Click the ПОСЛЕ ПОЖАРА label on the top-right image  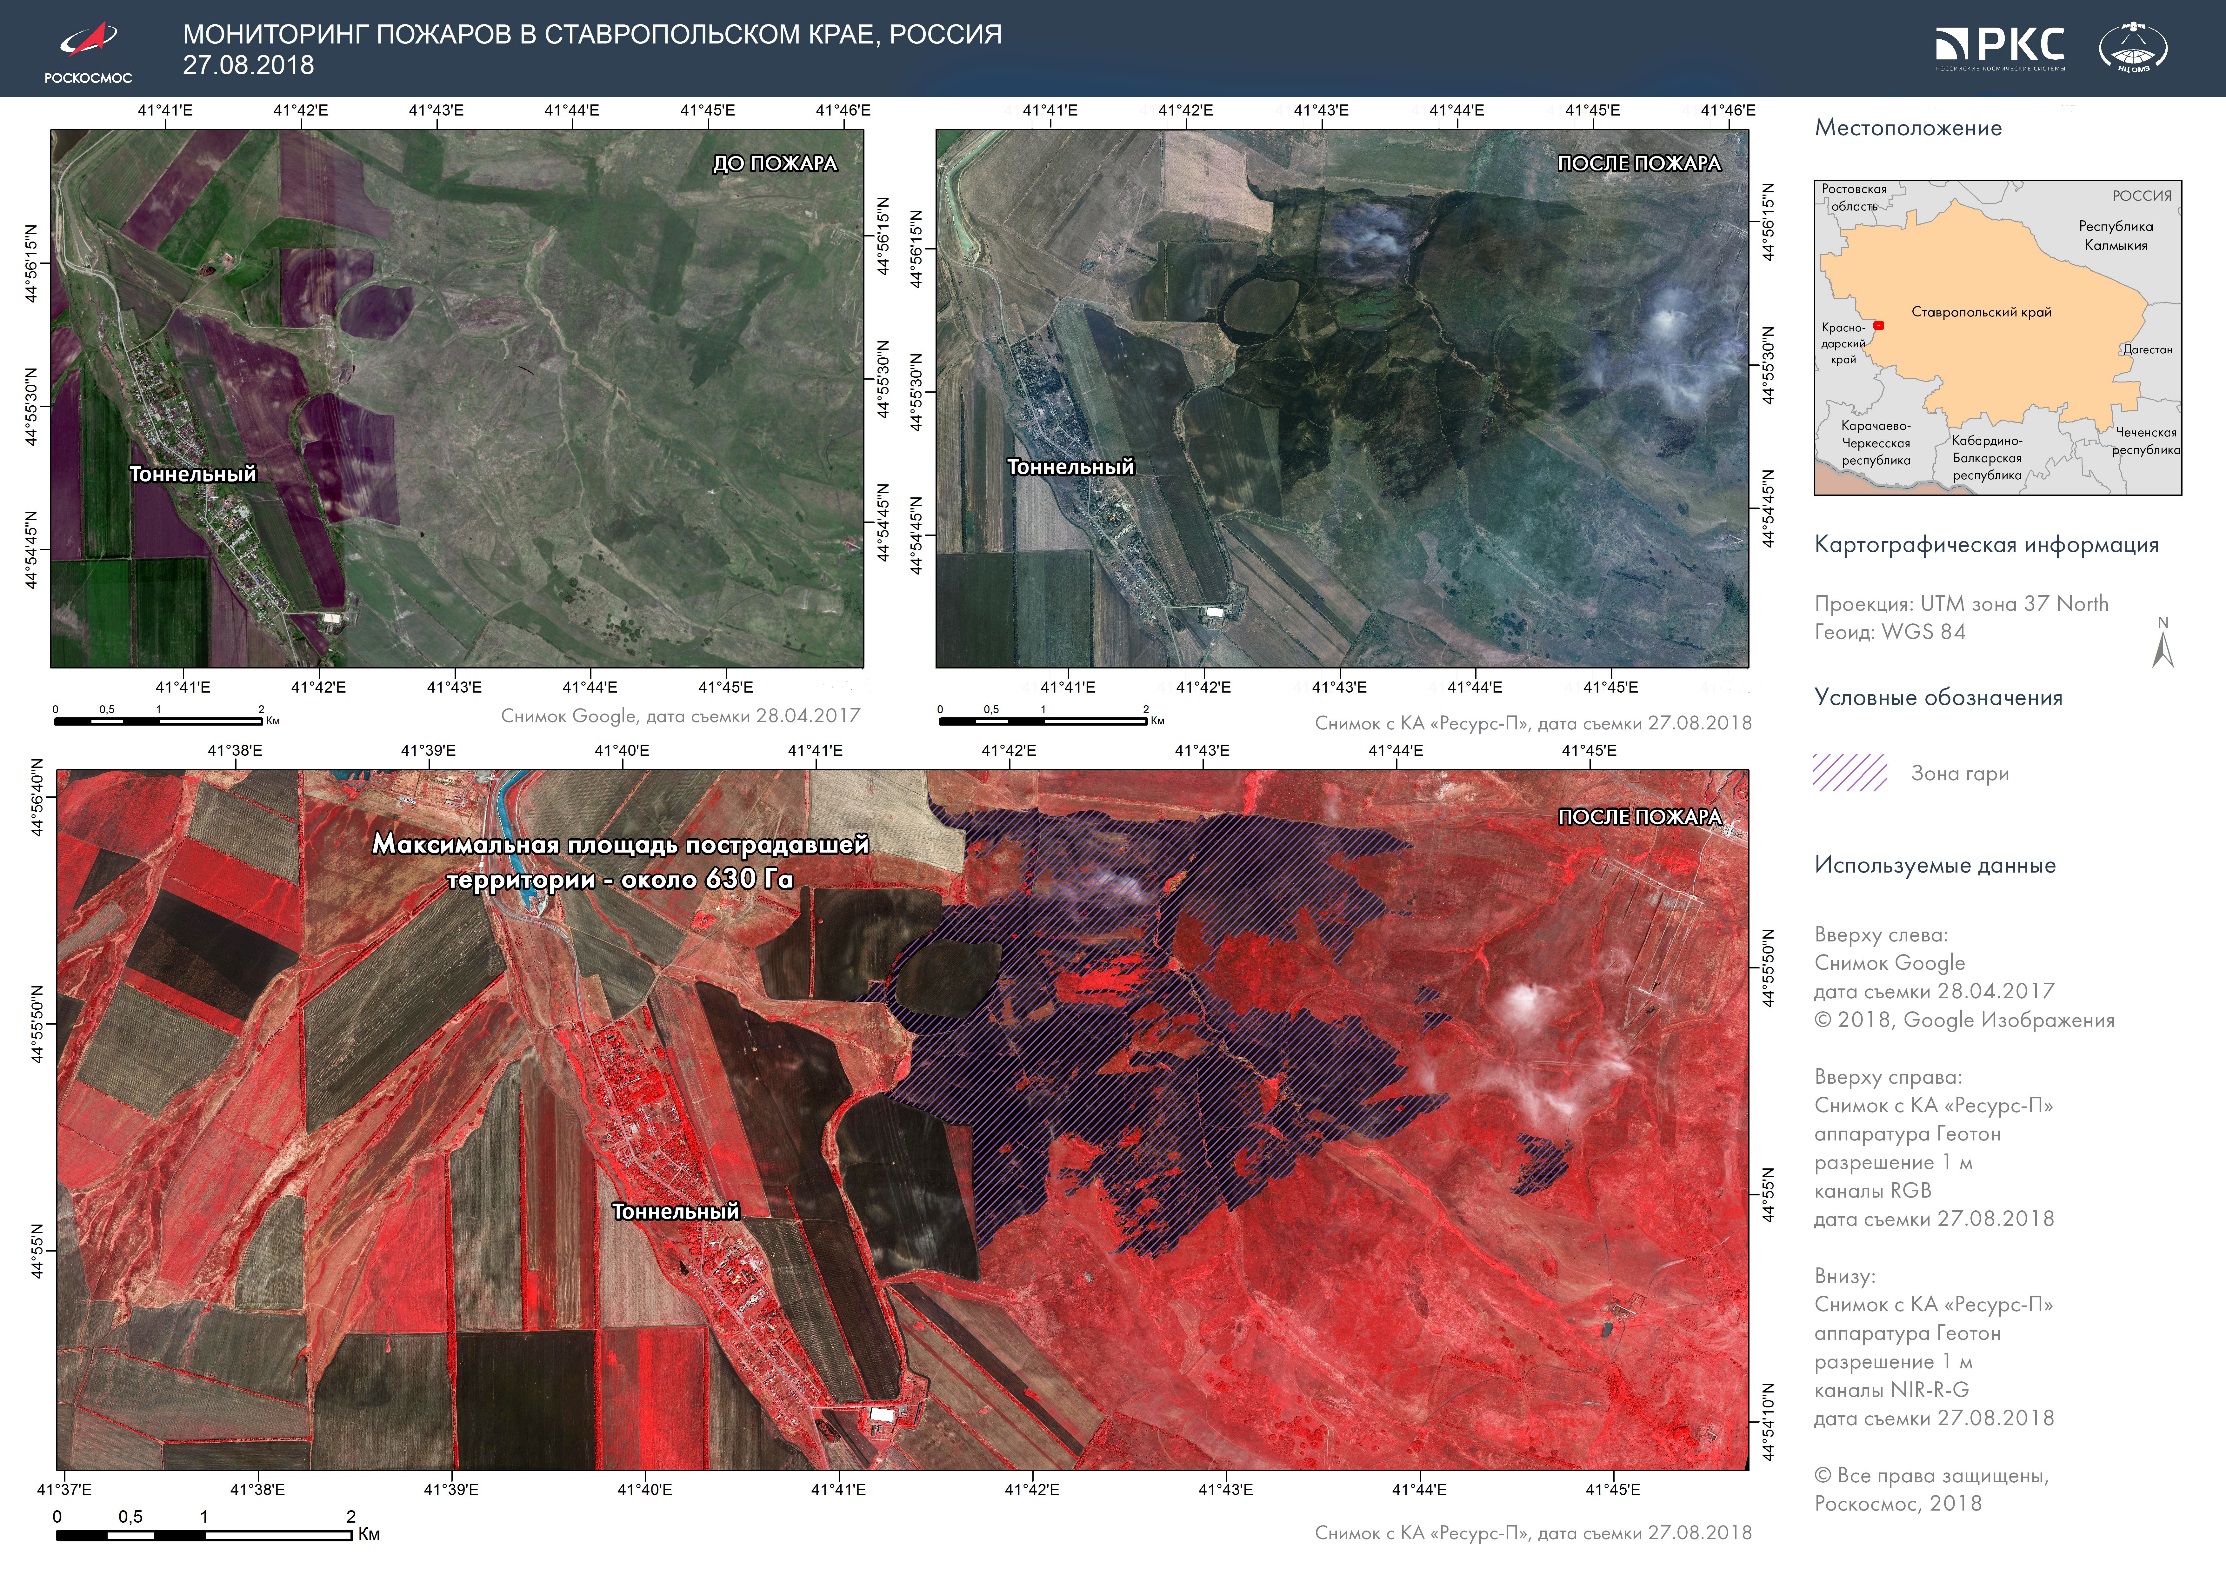[1639, 163]
